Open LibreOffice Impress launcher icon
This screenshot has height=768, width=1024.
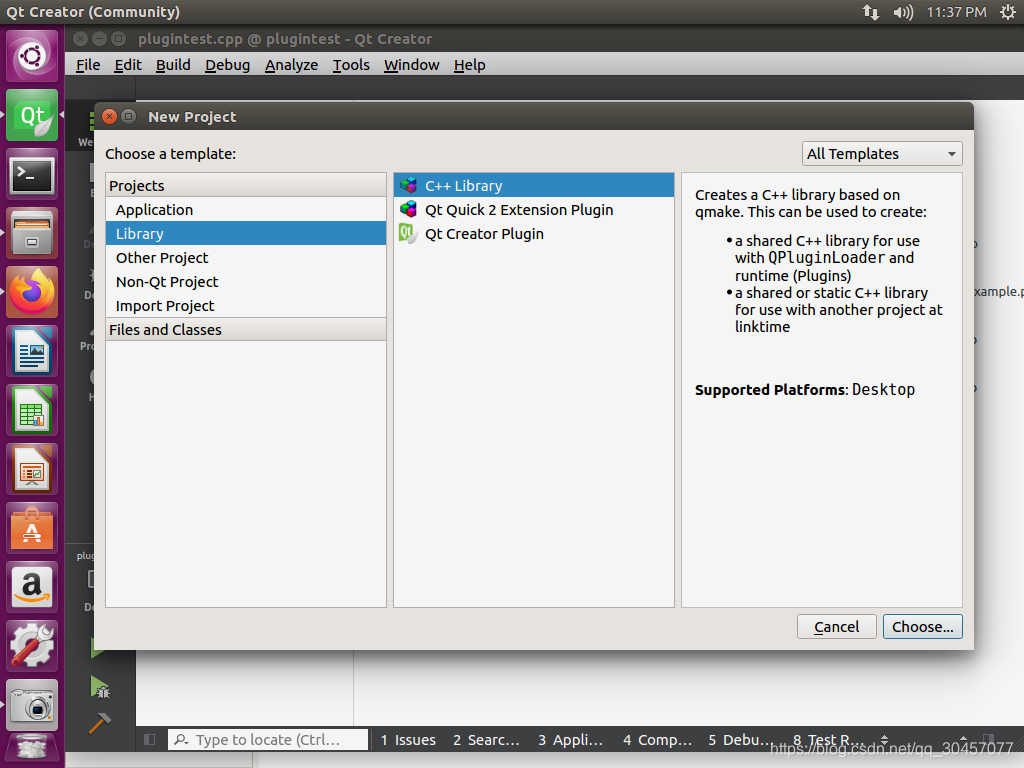(32, 469)
